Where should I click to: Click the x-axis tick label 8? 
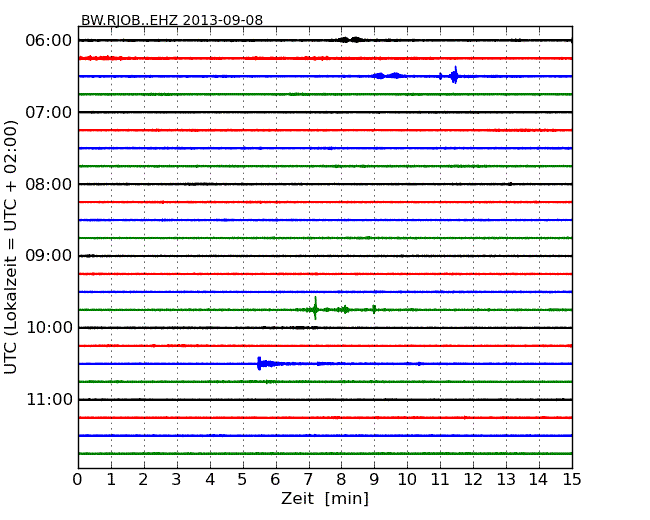click(341, 480)
